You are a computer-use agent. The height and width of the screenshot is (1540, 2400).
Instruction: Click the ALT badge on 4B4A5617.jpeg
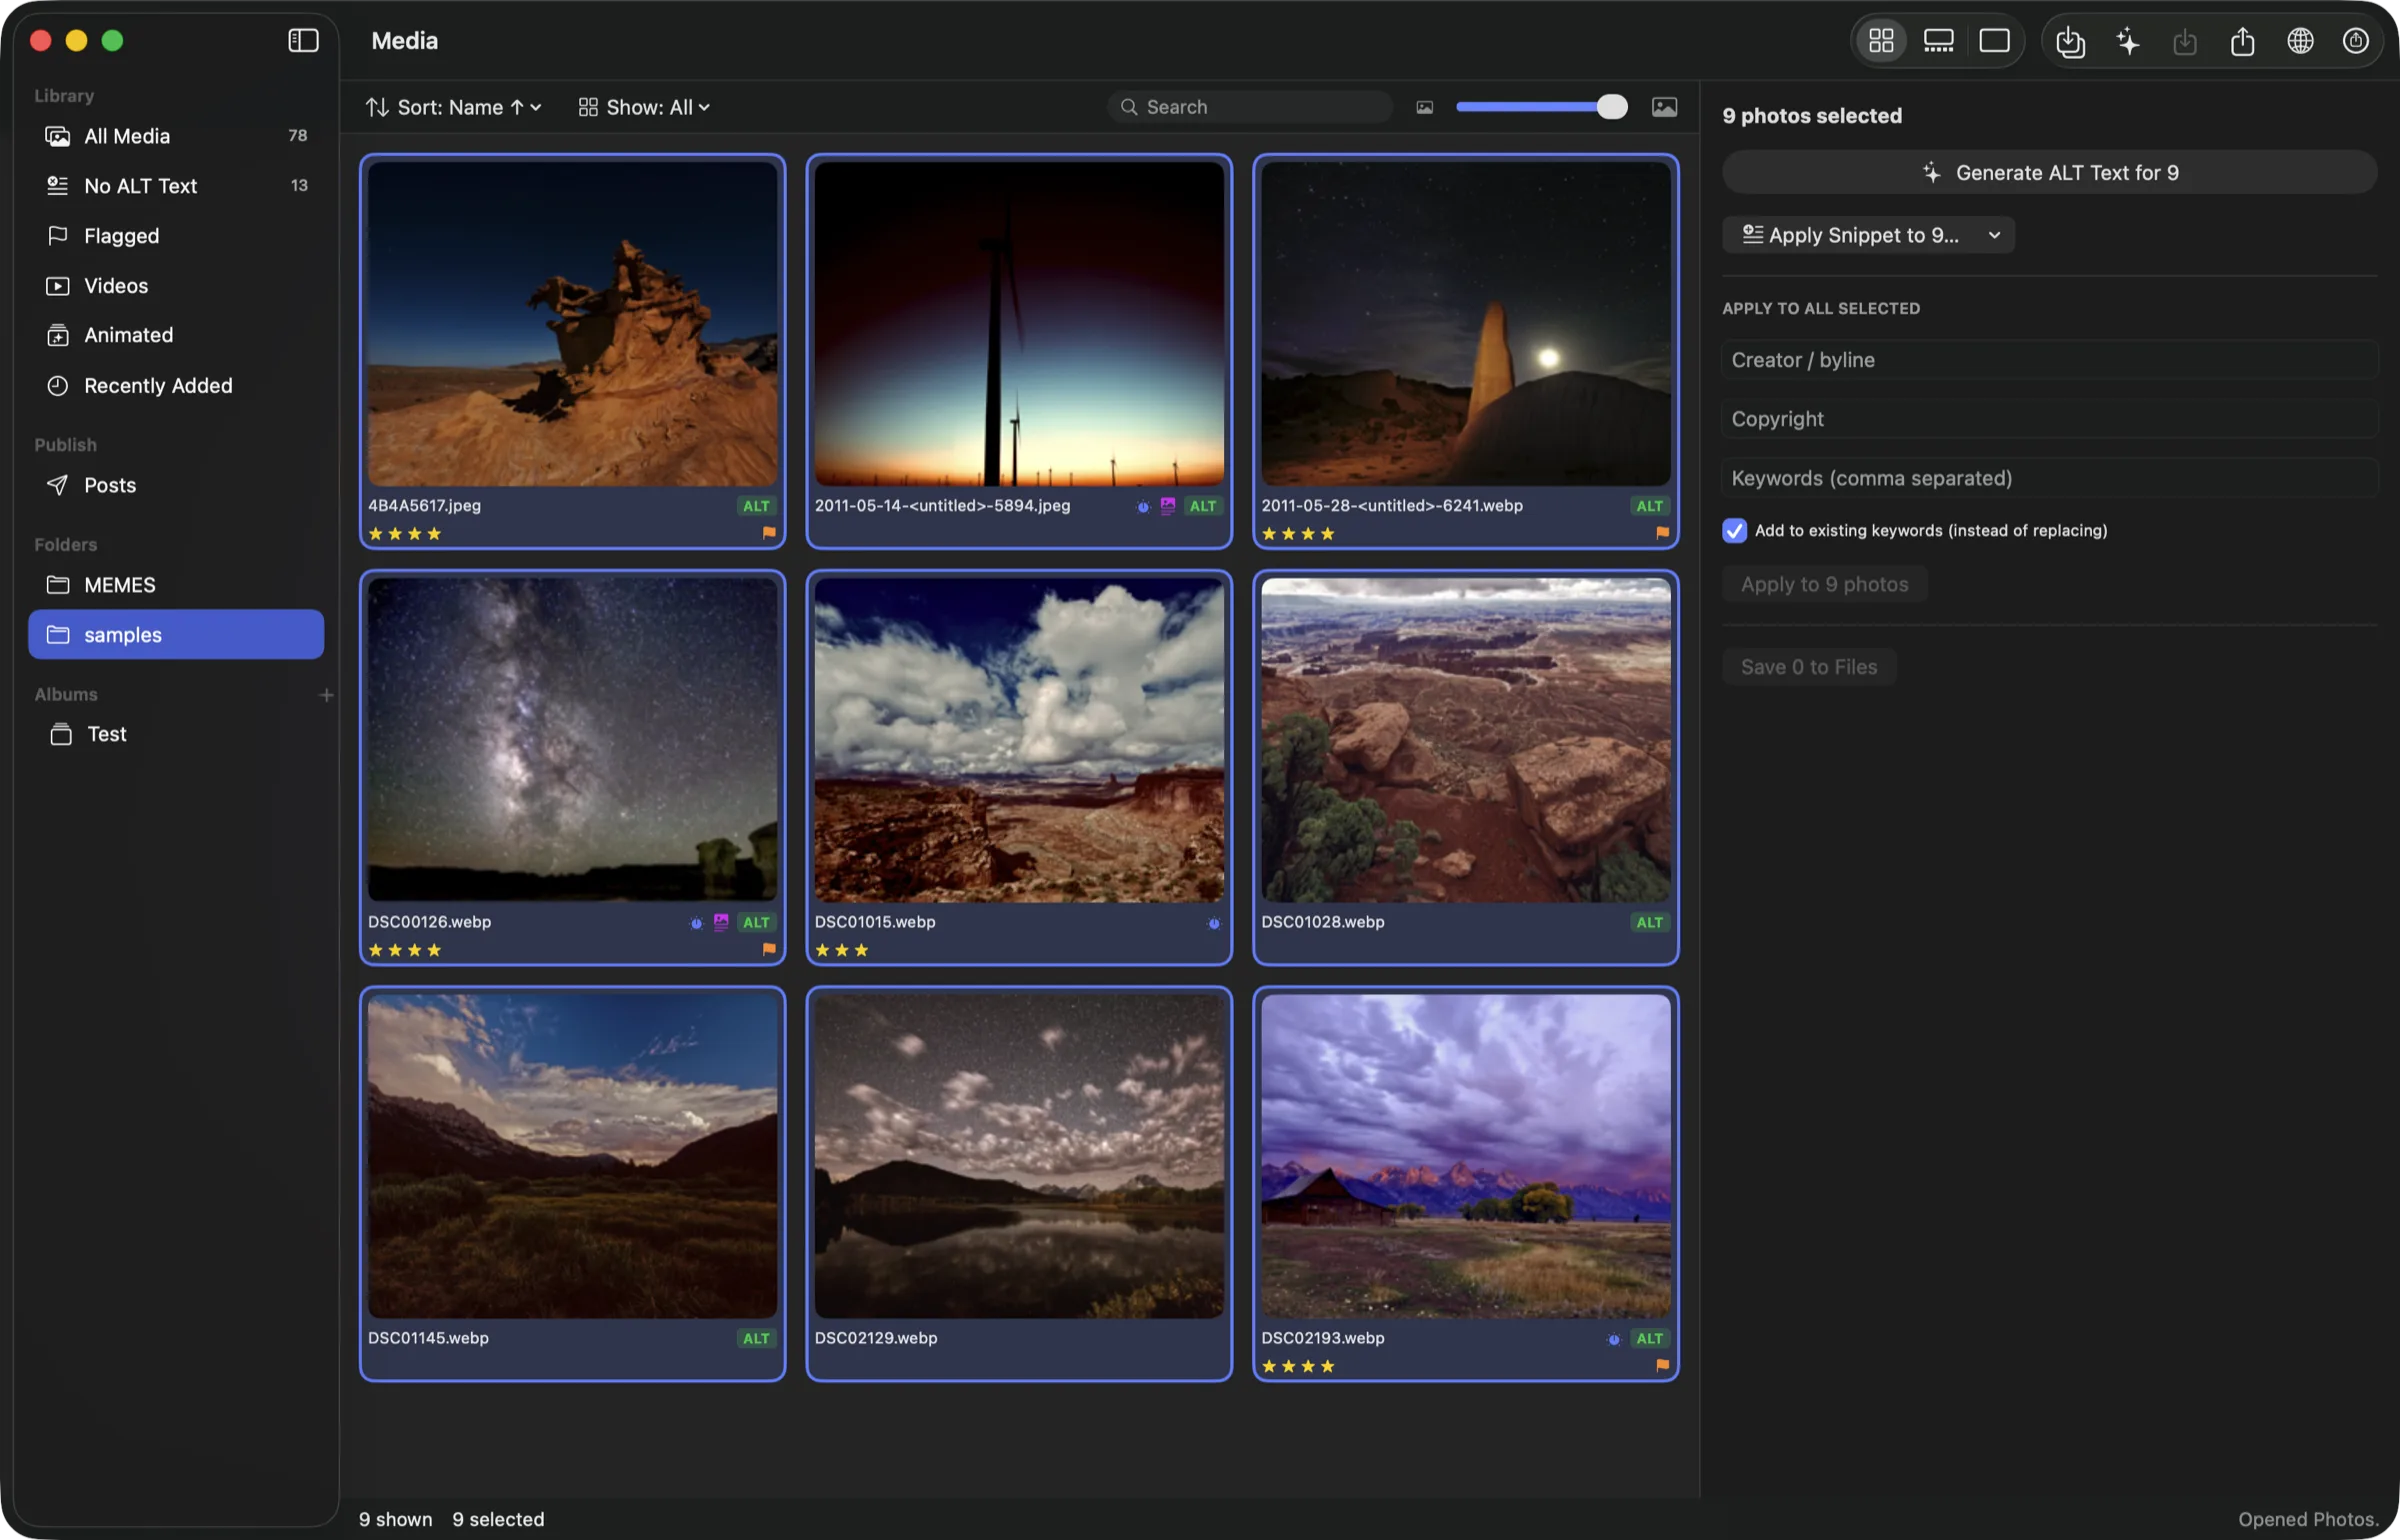point(756,506)
